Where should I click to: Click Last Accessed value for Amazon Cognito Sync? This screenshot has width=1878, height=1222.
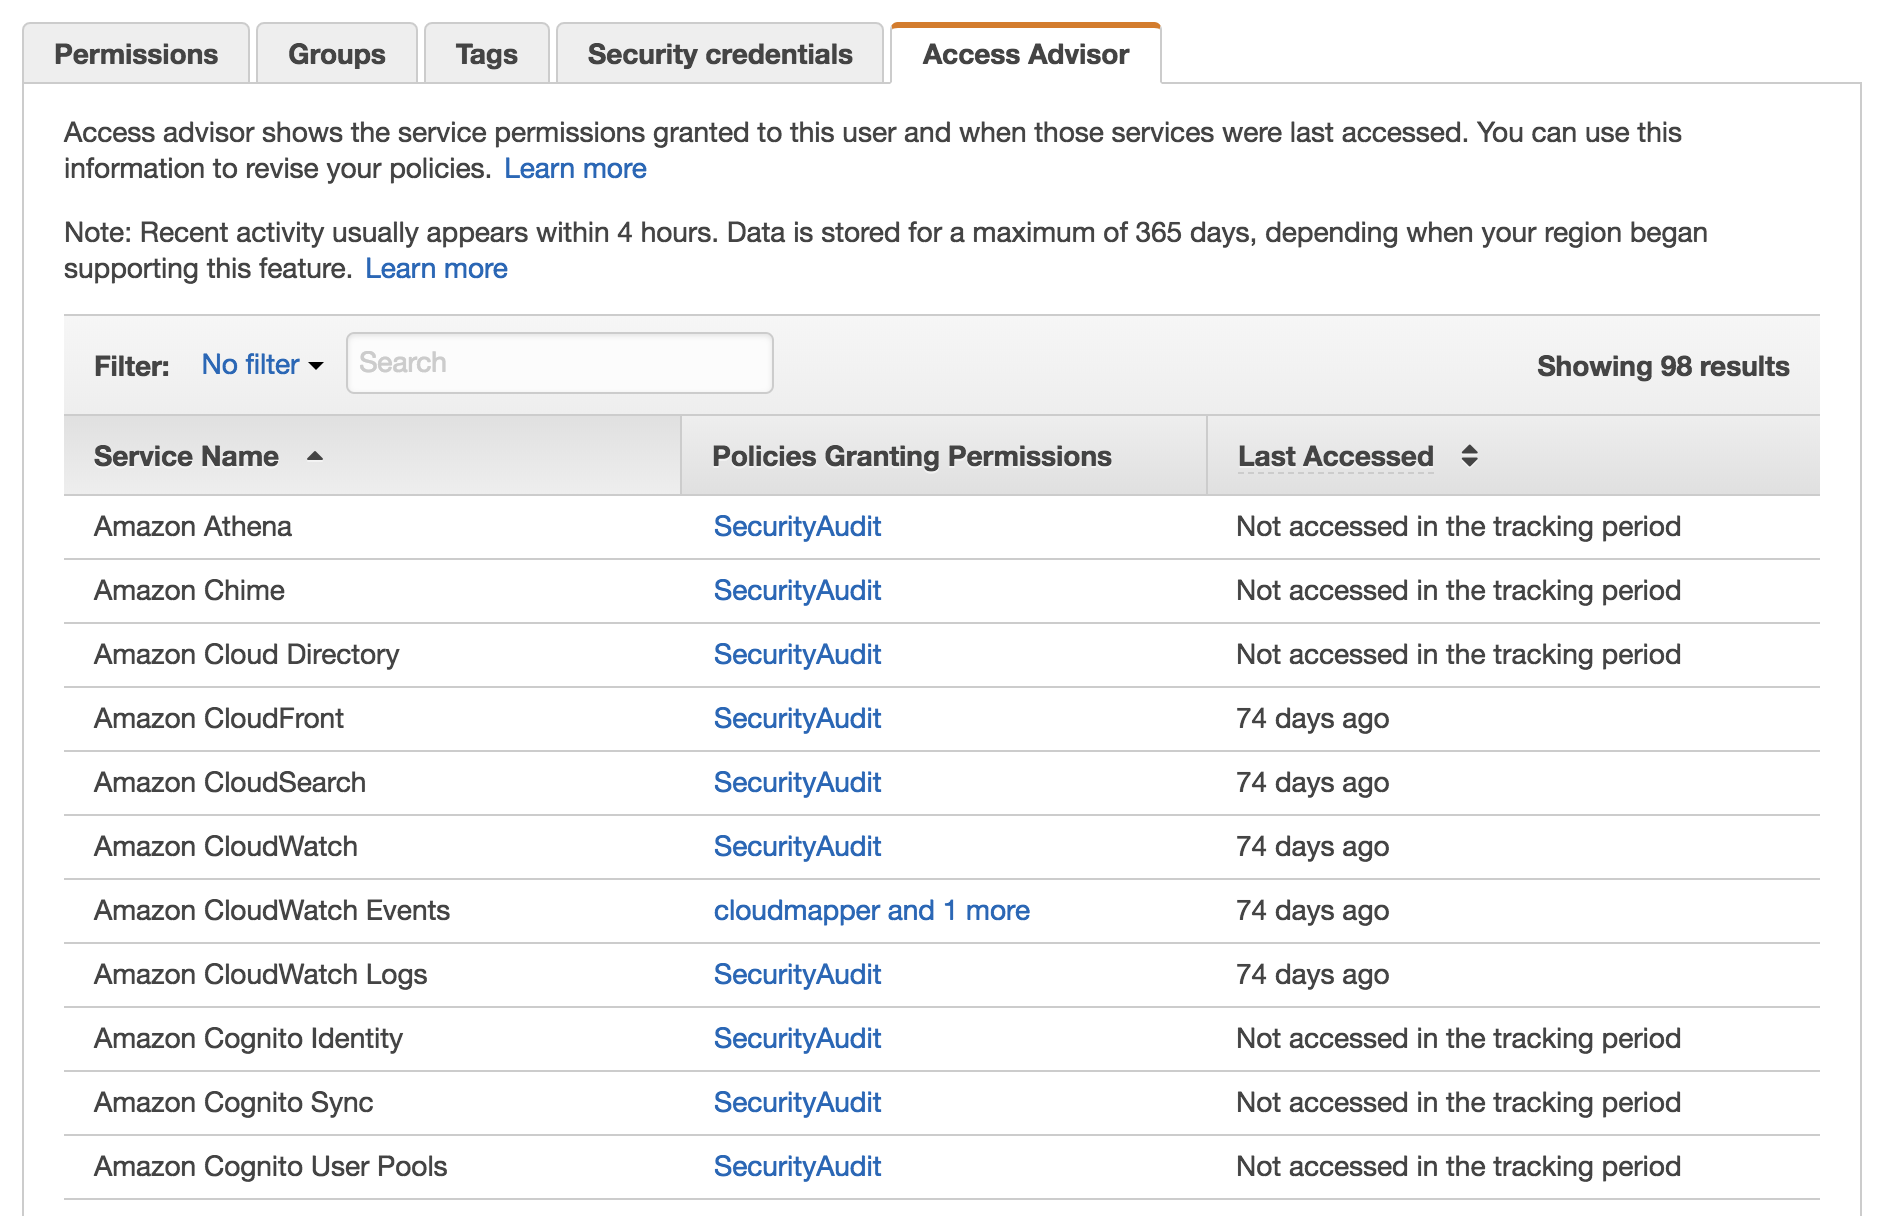click(x=1458, y=1103)
